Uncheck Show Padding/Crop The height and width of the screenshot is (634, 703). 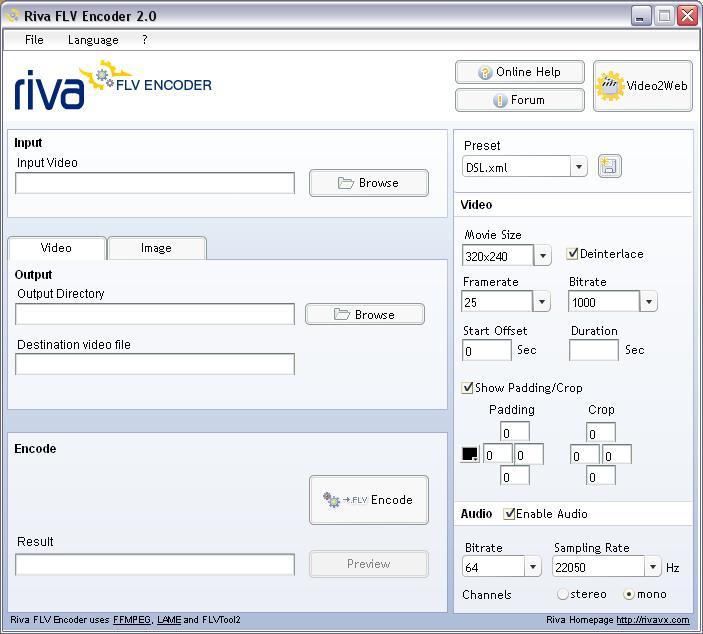tap(467, 387)
